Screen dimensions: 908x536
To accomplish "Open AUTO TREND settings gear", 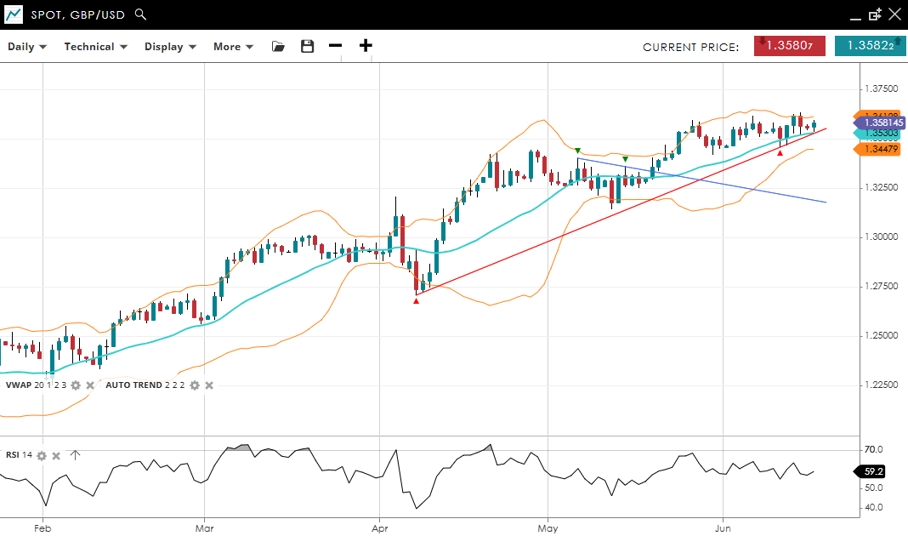I will pos(194,385).
